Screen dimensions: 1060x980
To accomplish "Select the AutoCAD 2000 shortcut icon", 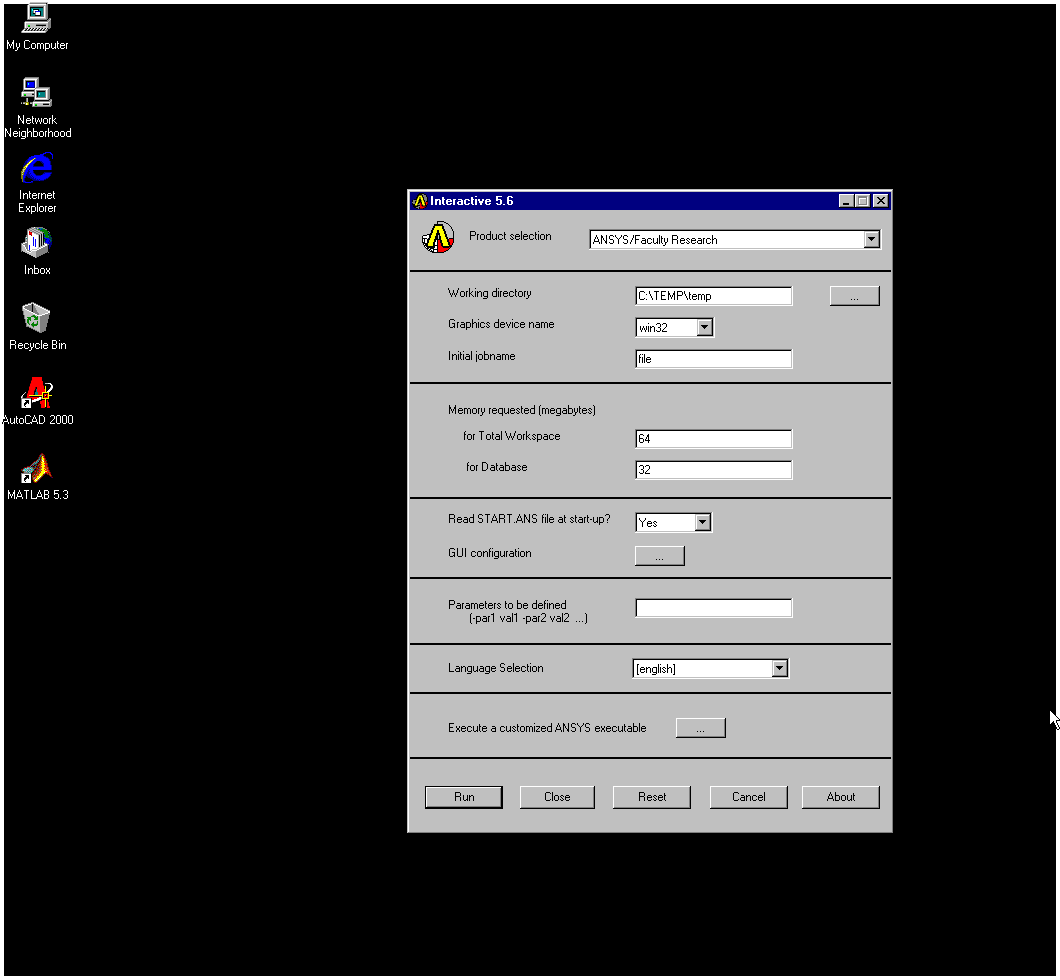I will pyautogui.click(x=37, y=393).
